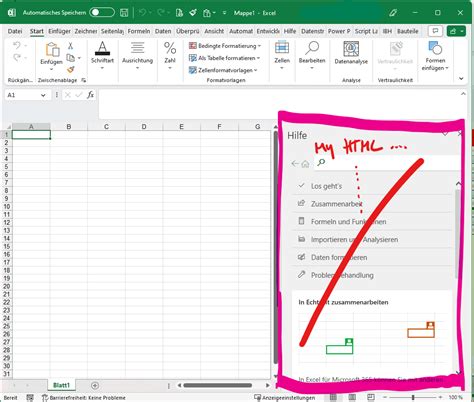Open the Daten ribbon tab

(163, 31)
